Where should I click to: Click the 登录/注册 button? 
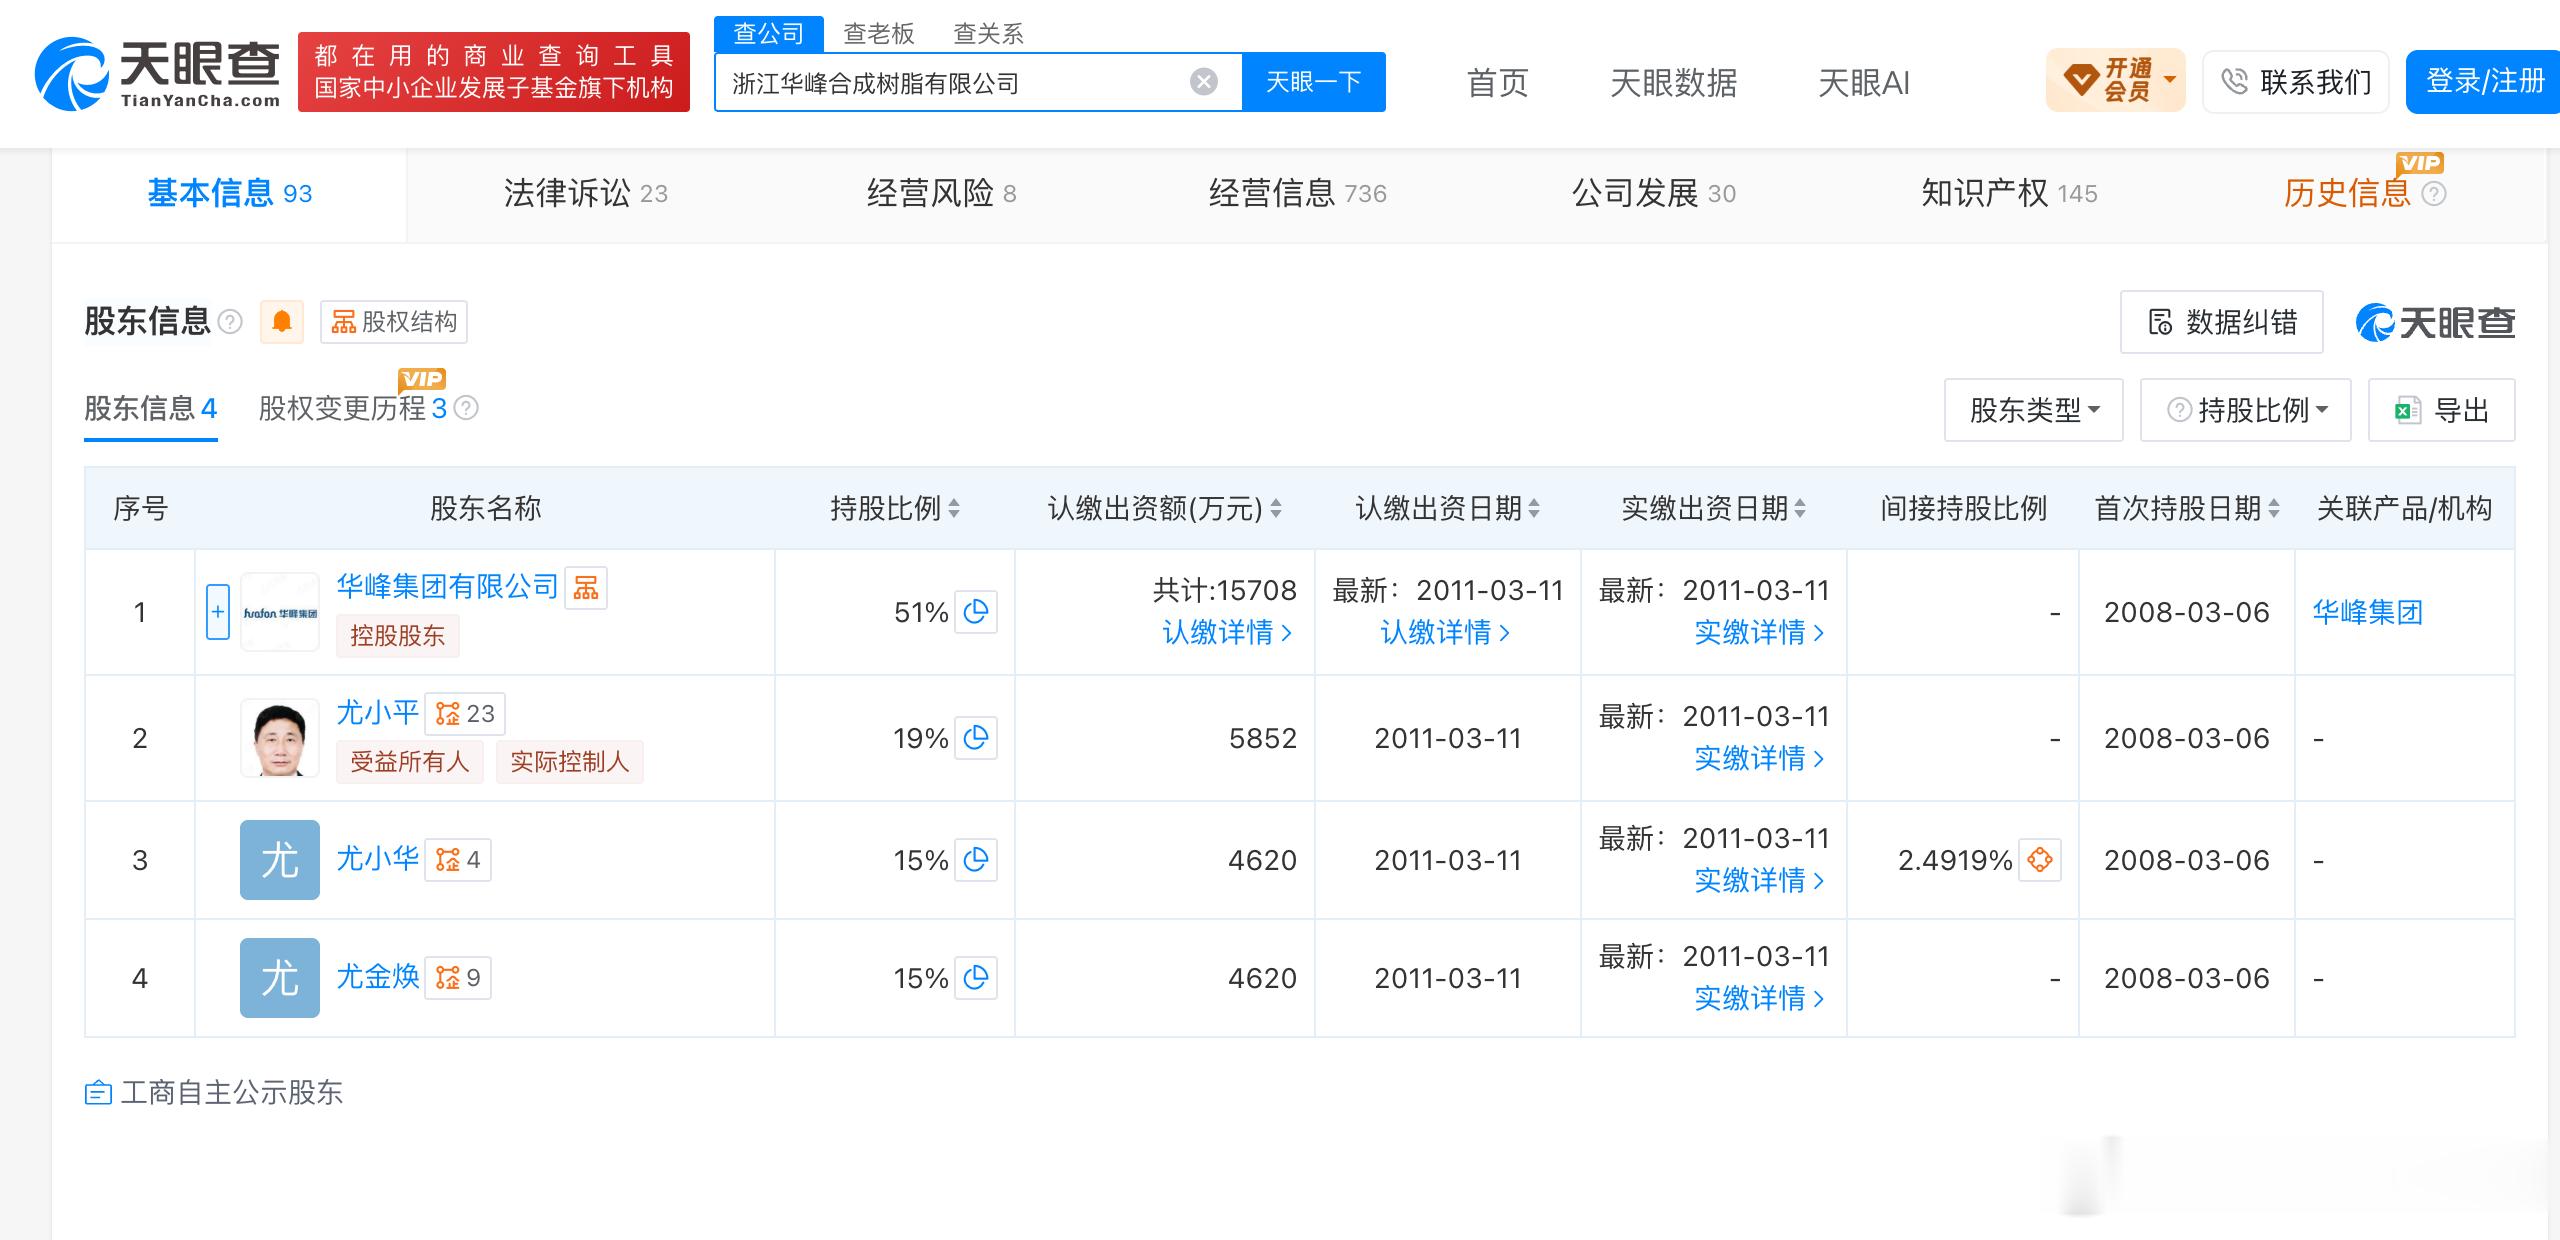tap(2484, 80)
